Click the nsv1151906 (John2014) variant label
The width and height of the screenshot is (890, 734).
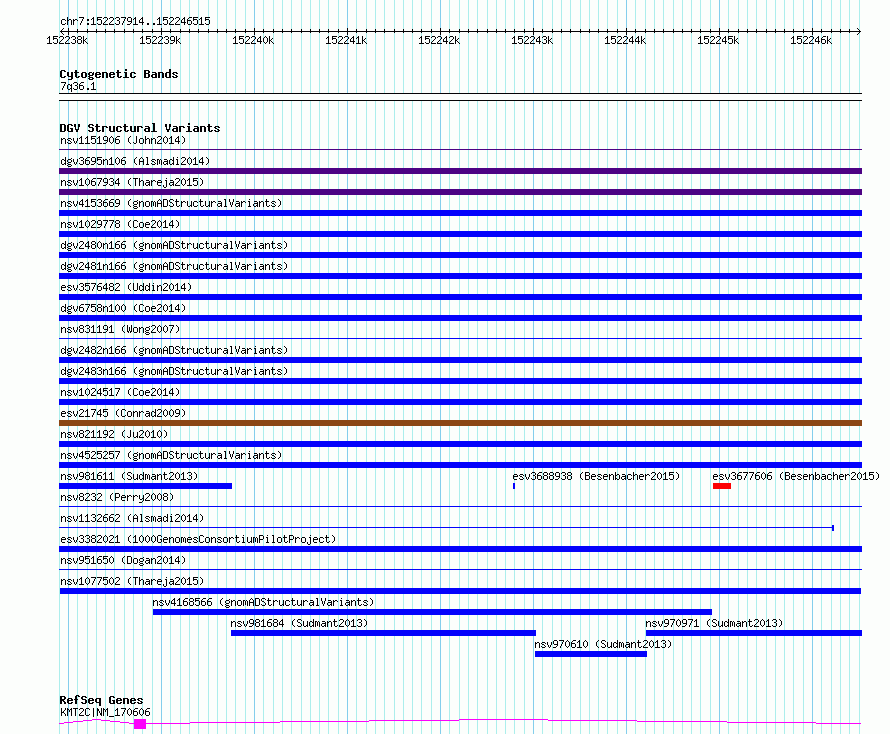pyautogui.click(x=123, y=140)
